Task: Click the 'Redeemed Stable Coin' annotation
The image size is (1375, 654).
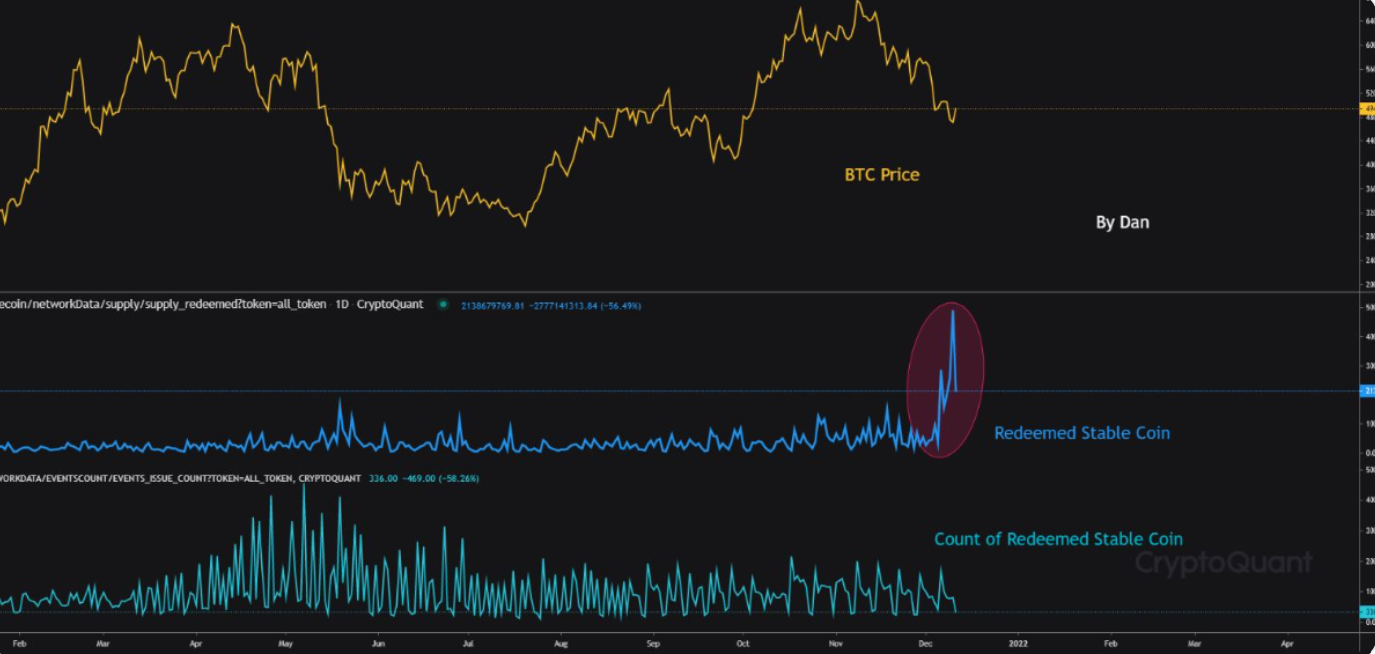Action: [1082, 433]
